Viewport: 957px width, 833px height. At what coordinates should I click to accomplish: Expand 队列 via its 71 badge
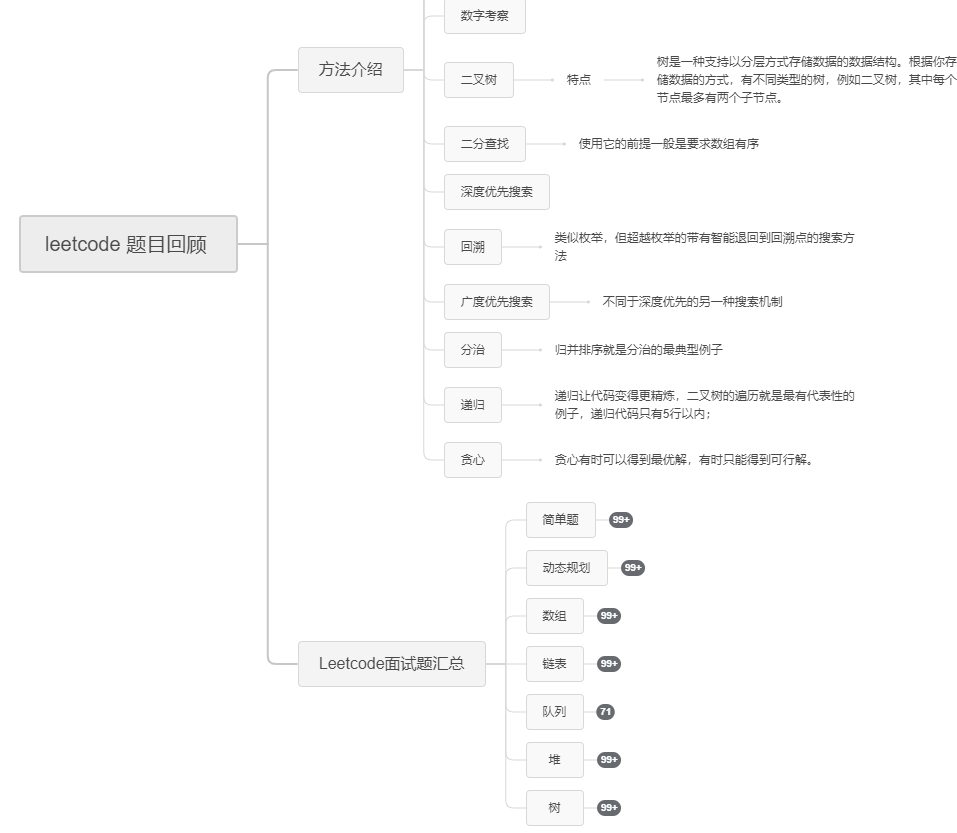point(605,712)
